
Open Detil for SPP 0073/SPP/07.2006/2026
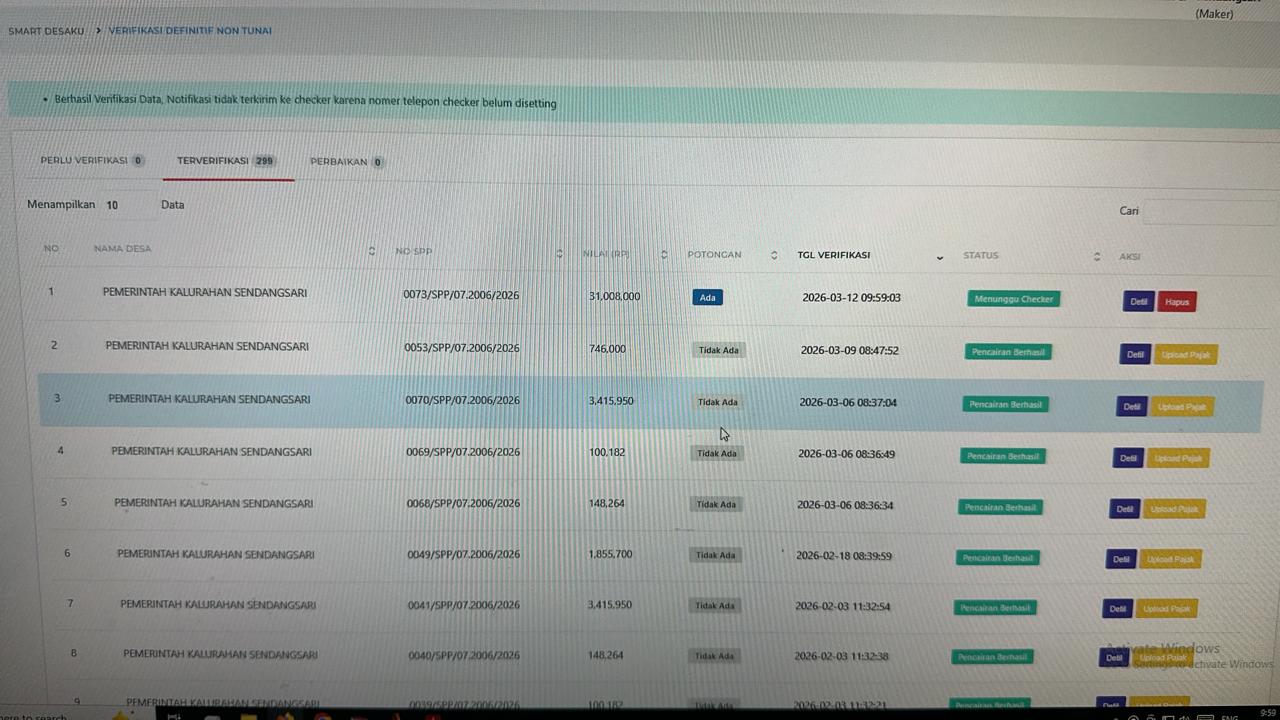1138,302
